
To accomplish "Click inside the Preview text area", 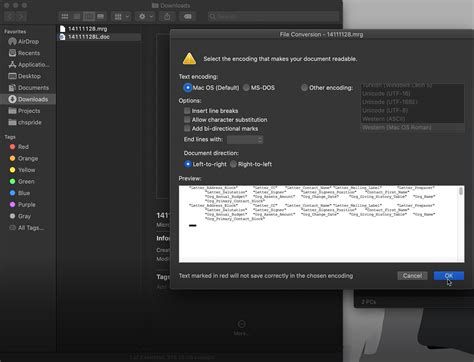I will pos(319,224).
